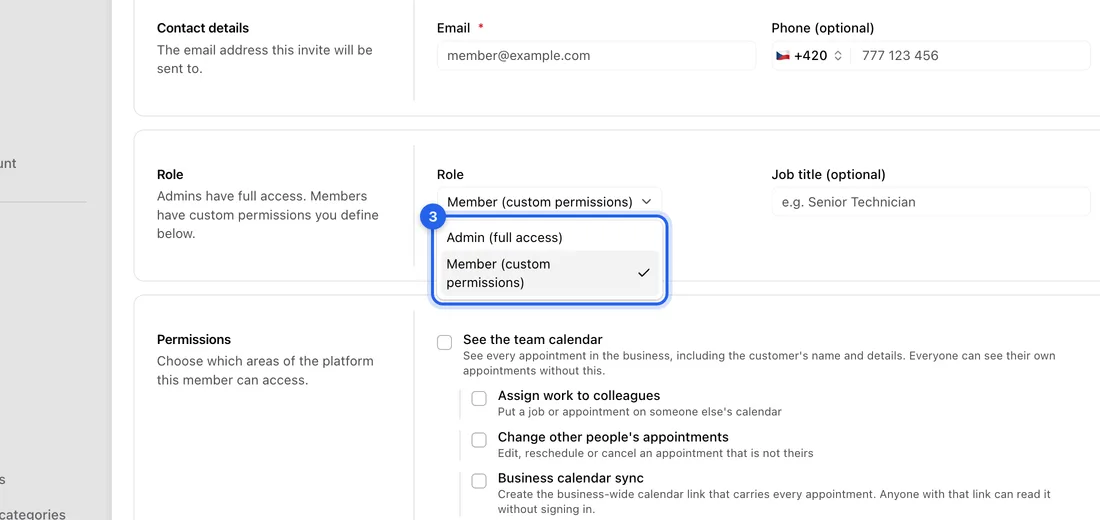Screen dimensions: 1100x520
Task: Click the Job title input field
Action: (x=931, y=202)
